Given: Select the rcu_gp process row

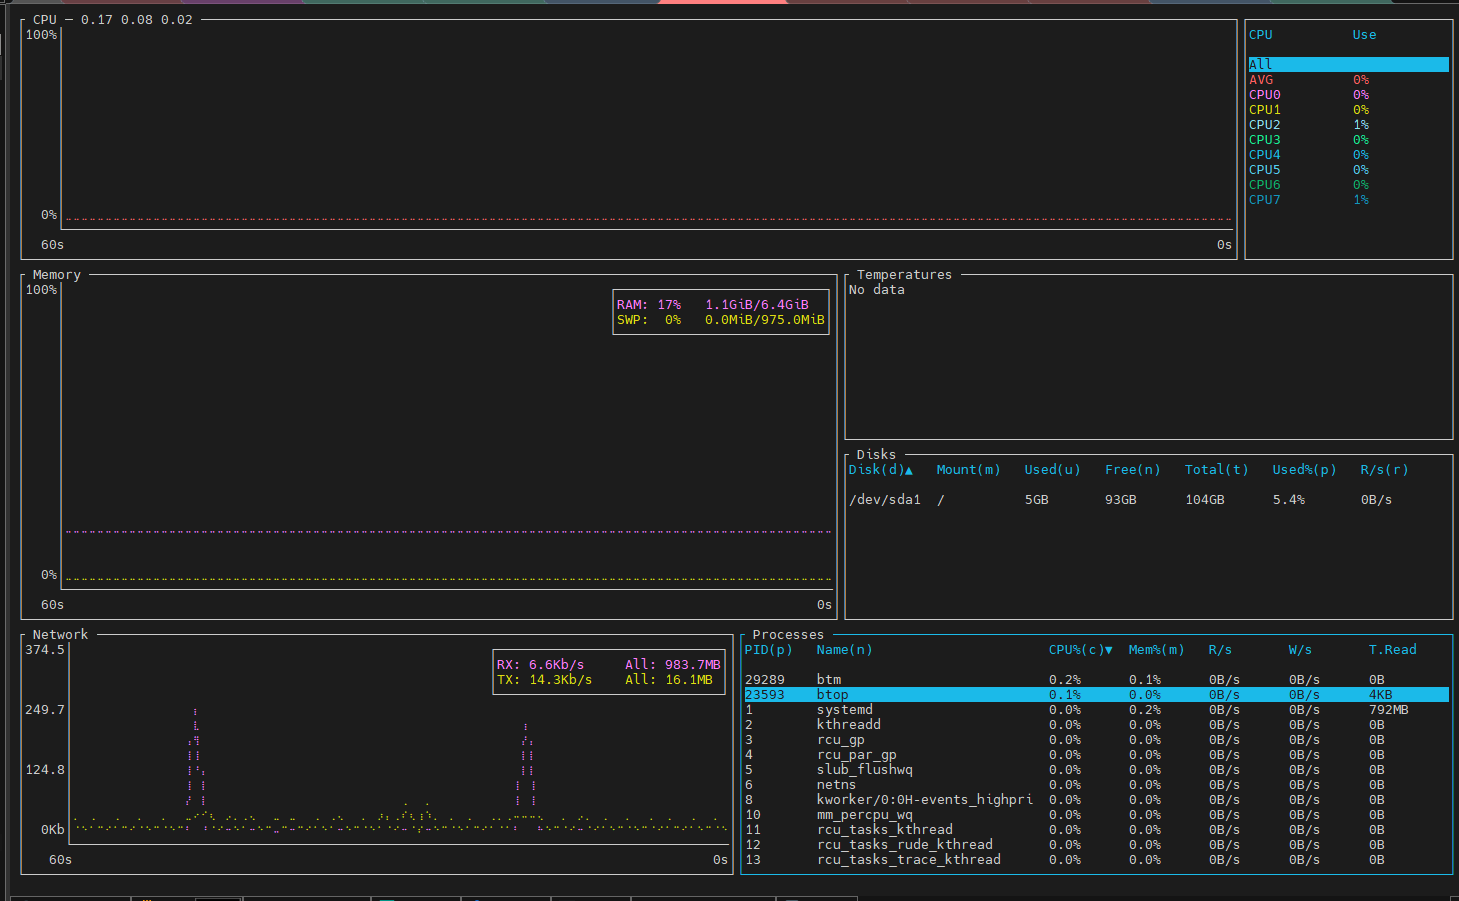Looking at the screenshot, I should (x=1096, y=739).
